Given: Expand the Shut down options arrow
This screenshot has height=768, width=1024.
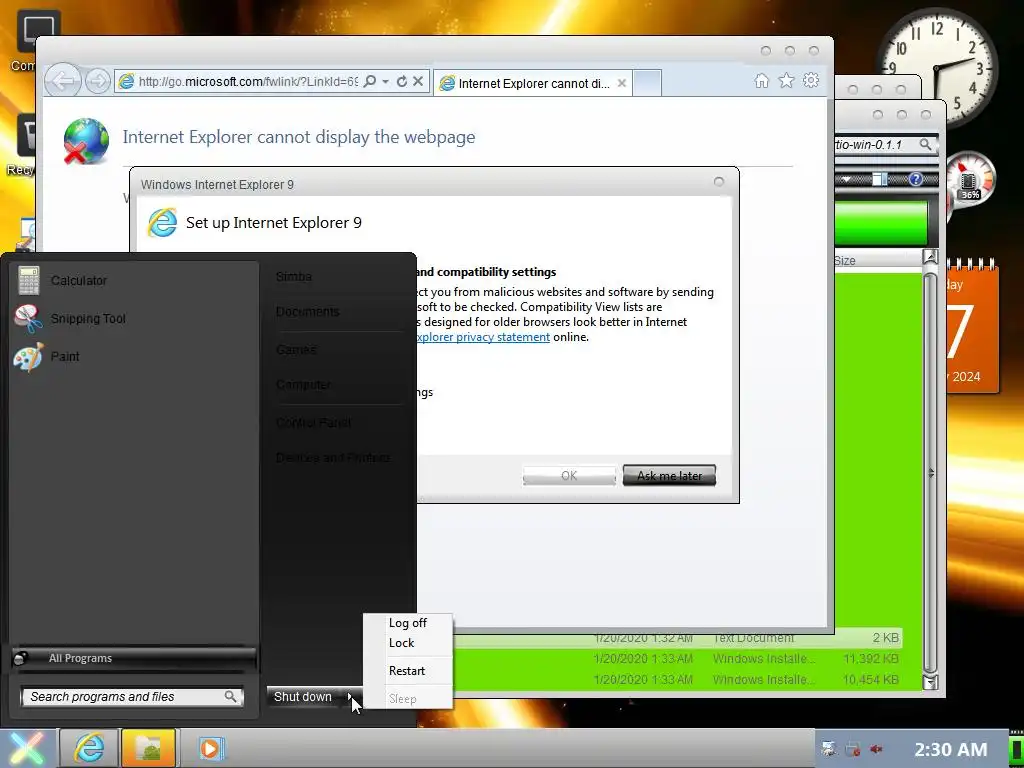Looking at the screenshot, I should coord(351,697).
